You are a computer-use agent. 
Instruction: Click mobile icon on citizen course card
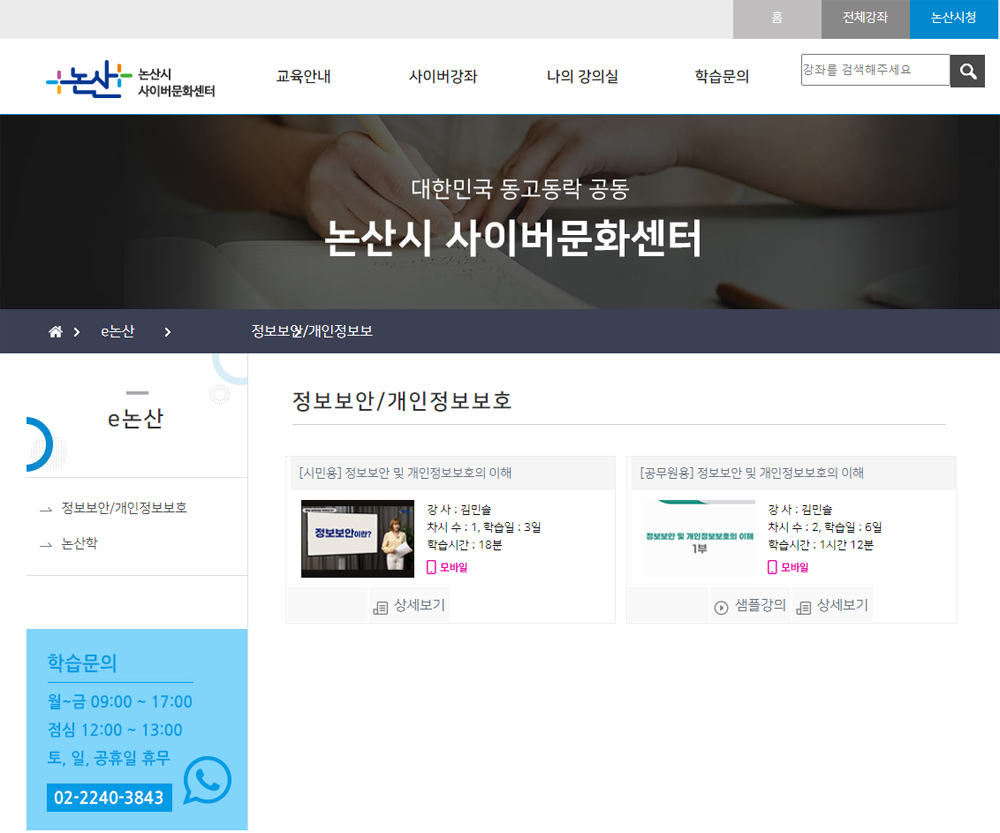[x=431, y=567]
